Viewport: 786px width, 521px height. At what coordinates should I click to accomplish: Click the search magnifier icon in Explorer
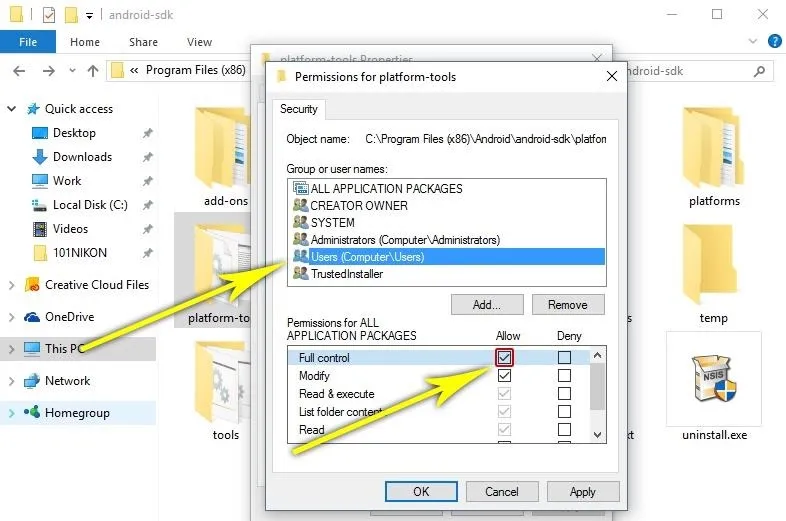759,71
